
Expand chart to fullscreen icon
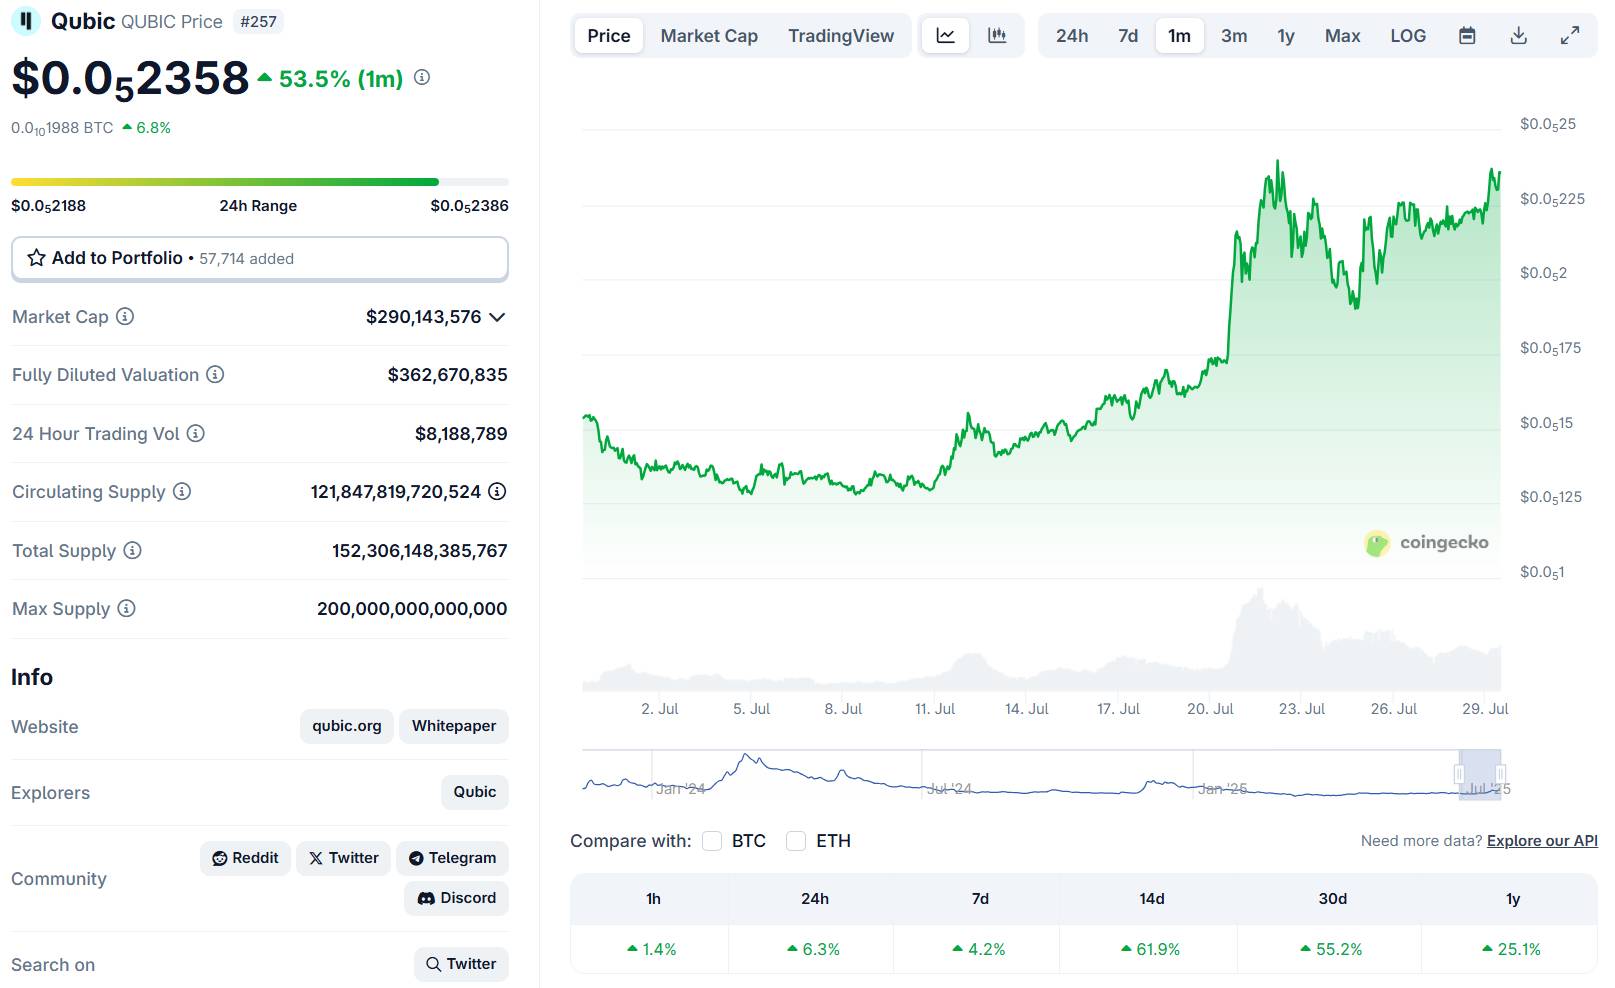point(1570,36)
